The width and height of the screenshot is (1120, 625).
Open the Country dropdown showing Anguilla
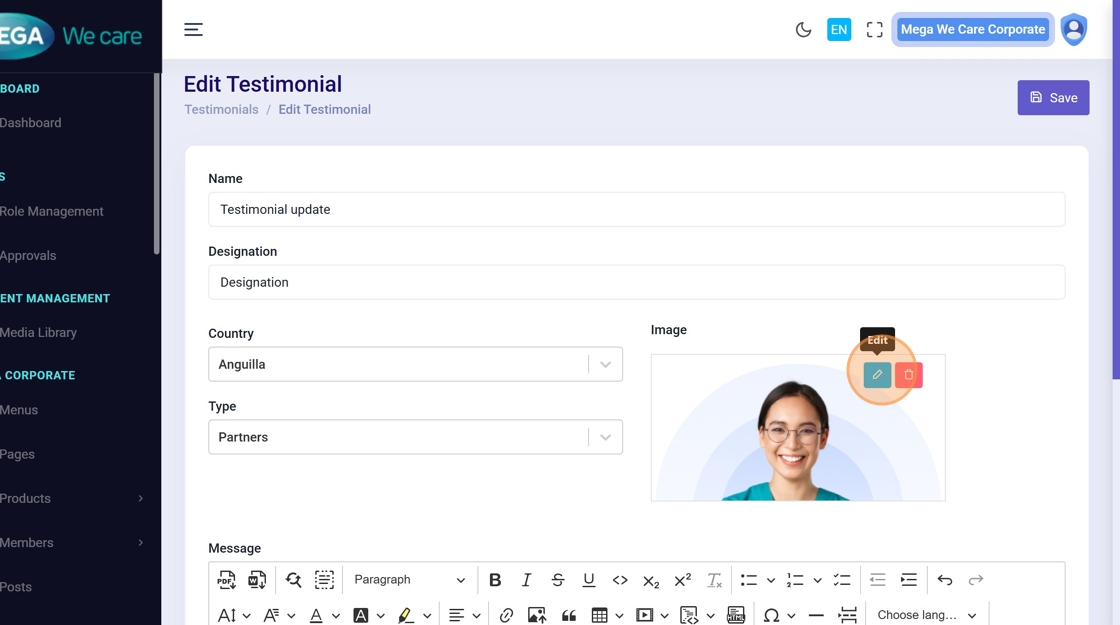[415, 364]
